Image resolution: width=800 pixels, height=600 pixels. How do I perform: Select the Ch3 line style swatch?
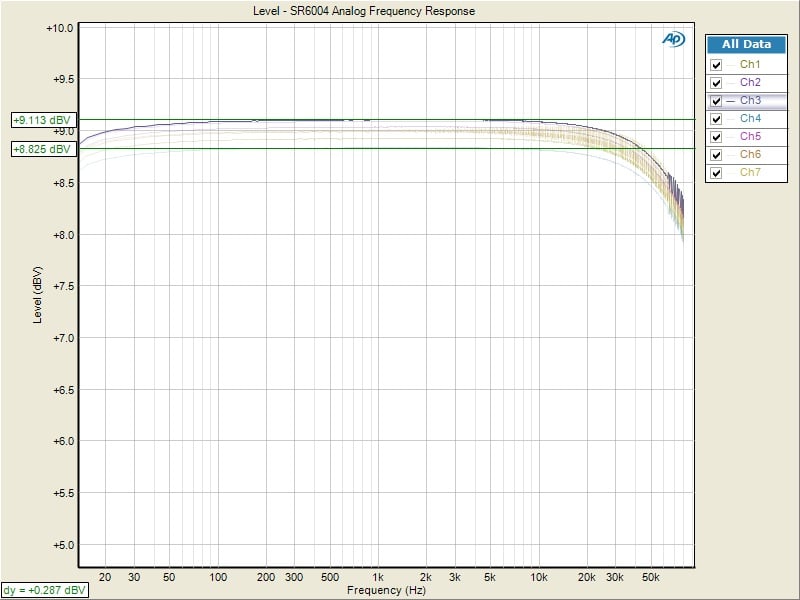coord(730,101)
